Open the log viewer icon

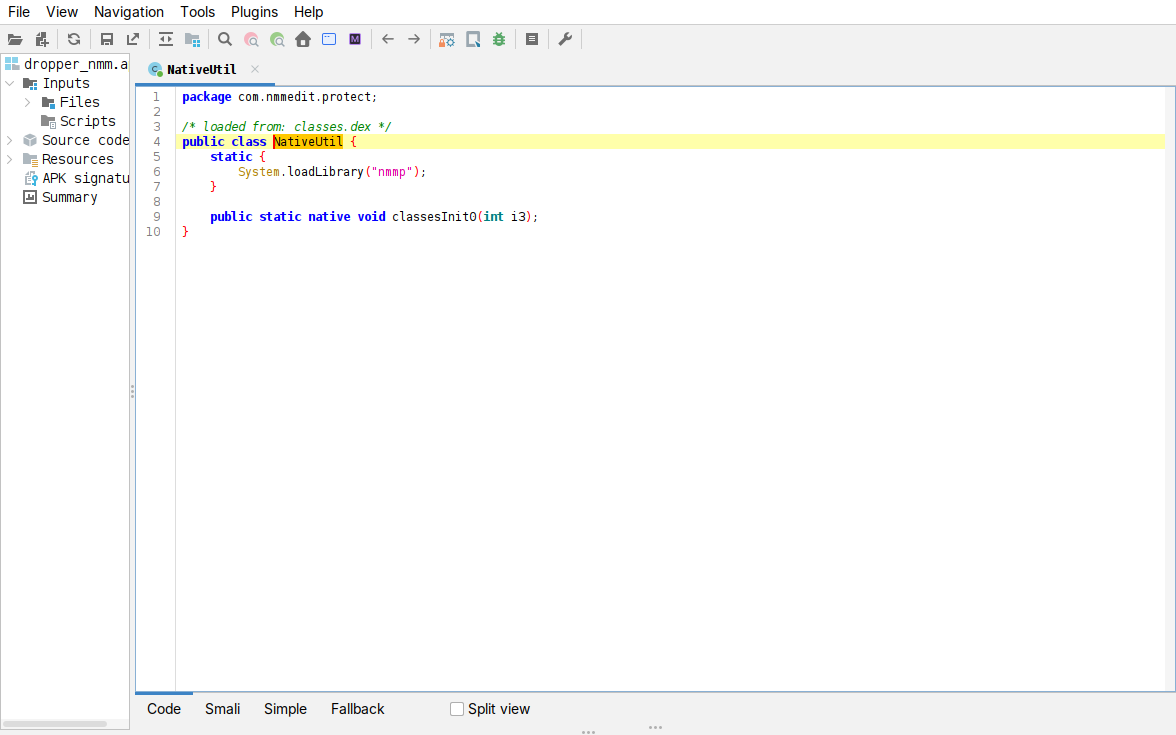pyautogui.click(x=532, y=40)
